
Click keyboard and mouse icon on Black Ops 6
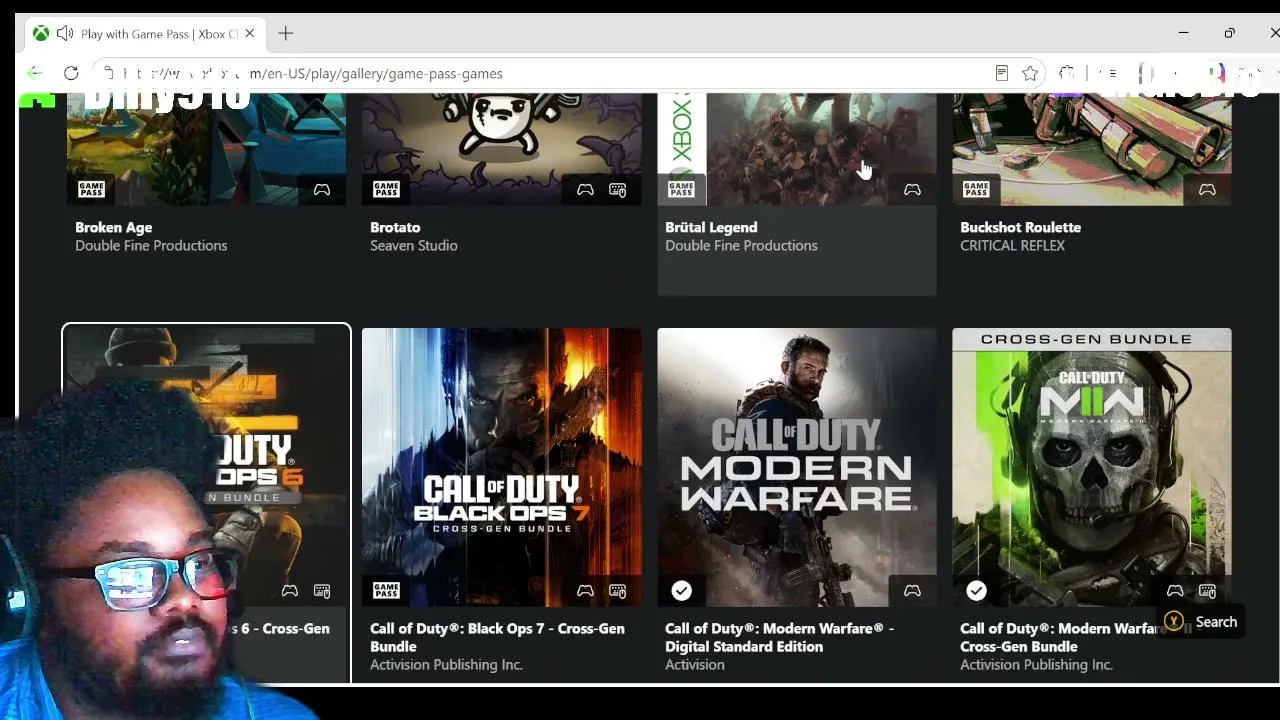click(322, 591)
